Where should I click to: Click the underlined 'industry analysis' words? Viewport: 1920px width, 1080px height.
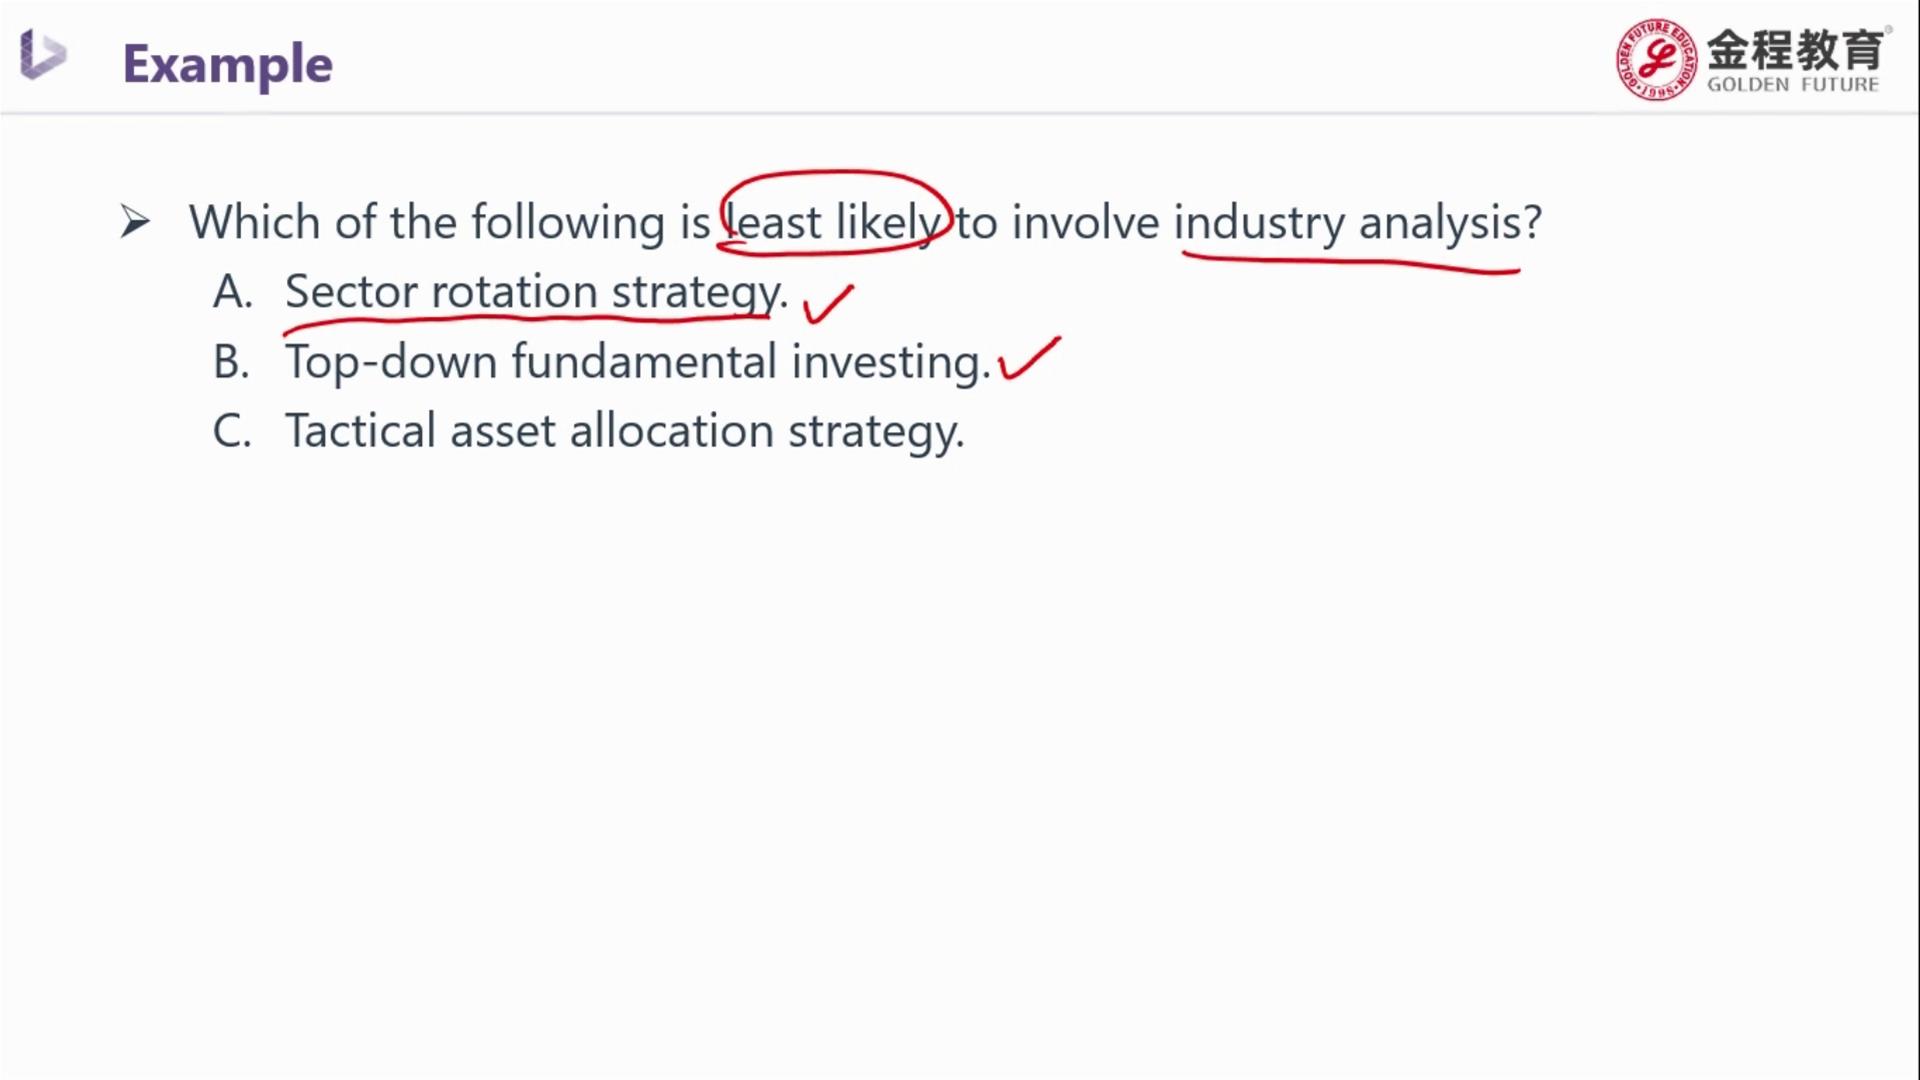click(1358, 223)
